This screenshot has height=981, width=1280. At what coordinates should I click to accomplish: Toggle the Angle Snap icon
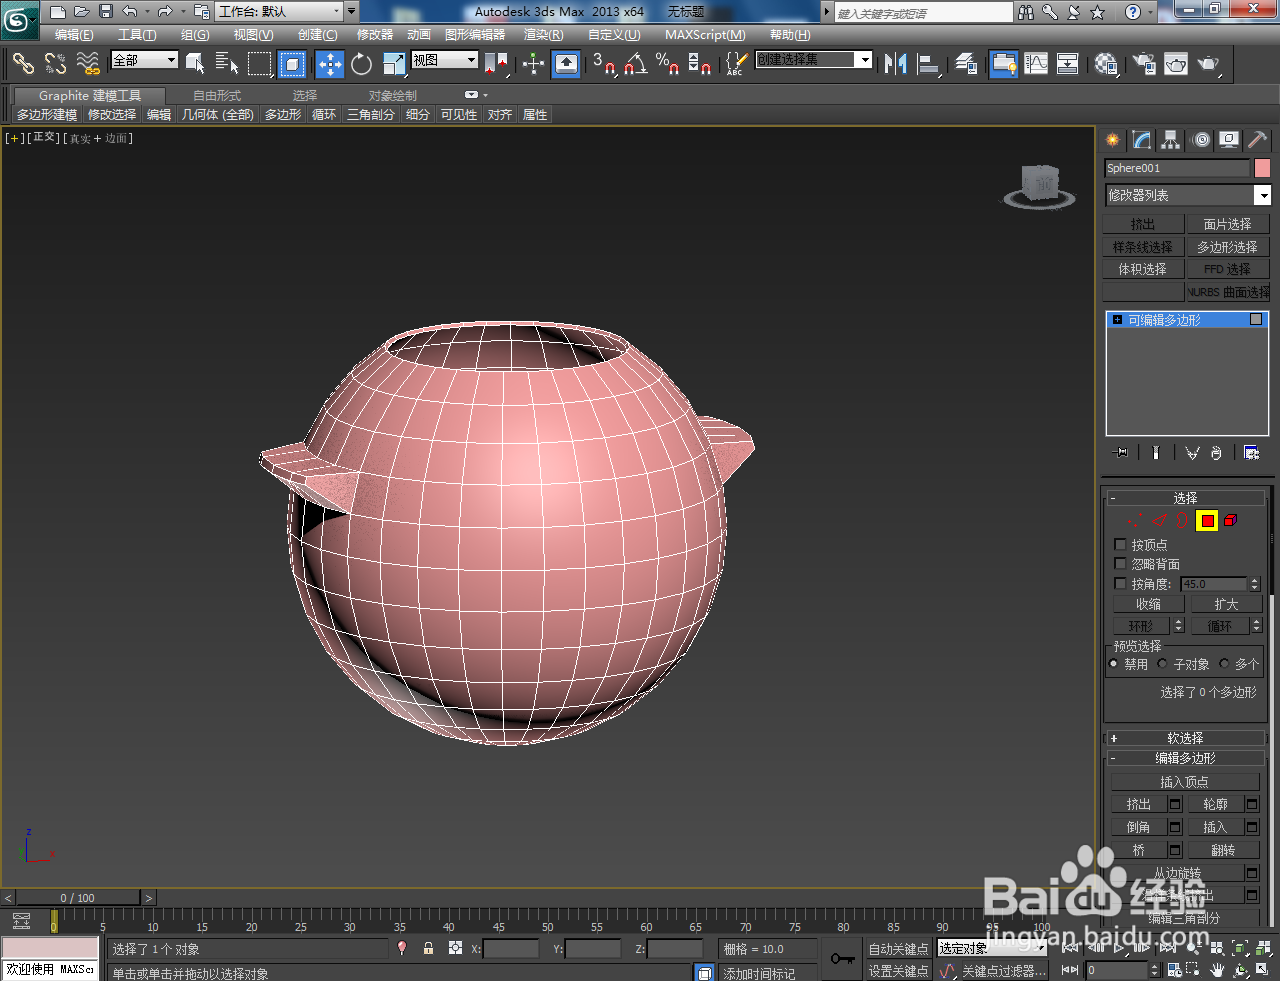[x=635, y=64]
